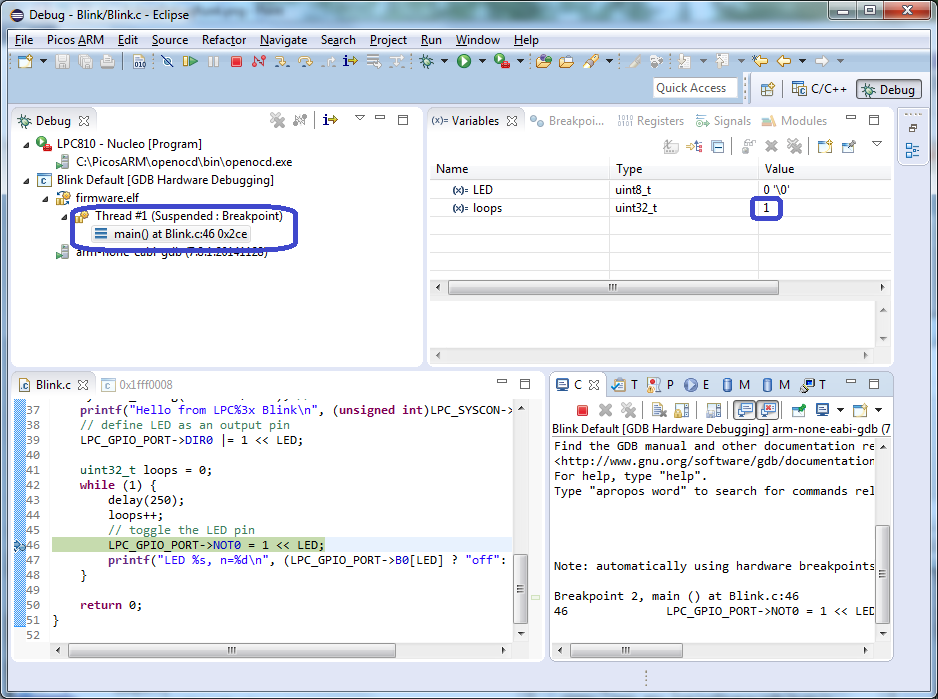
Task: Switch to the Registers tab
Action: (x=651, y=121)
